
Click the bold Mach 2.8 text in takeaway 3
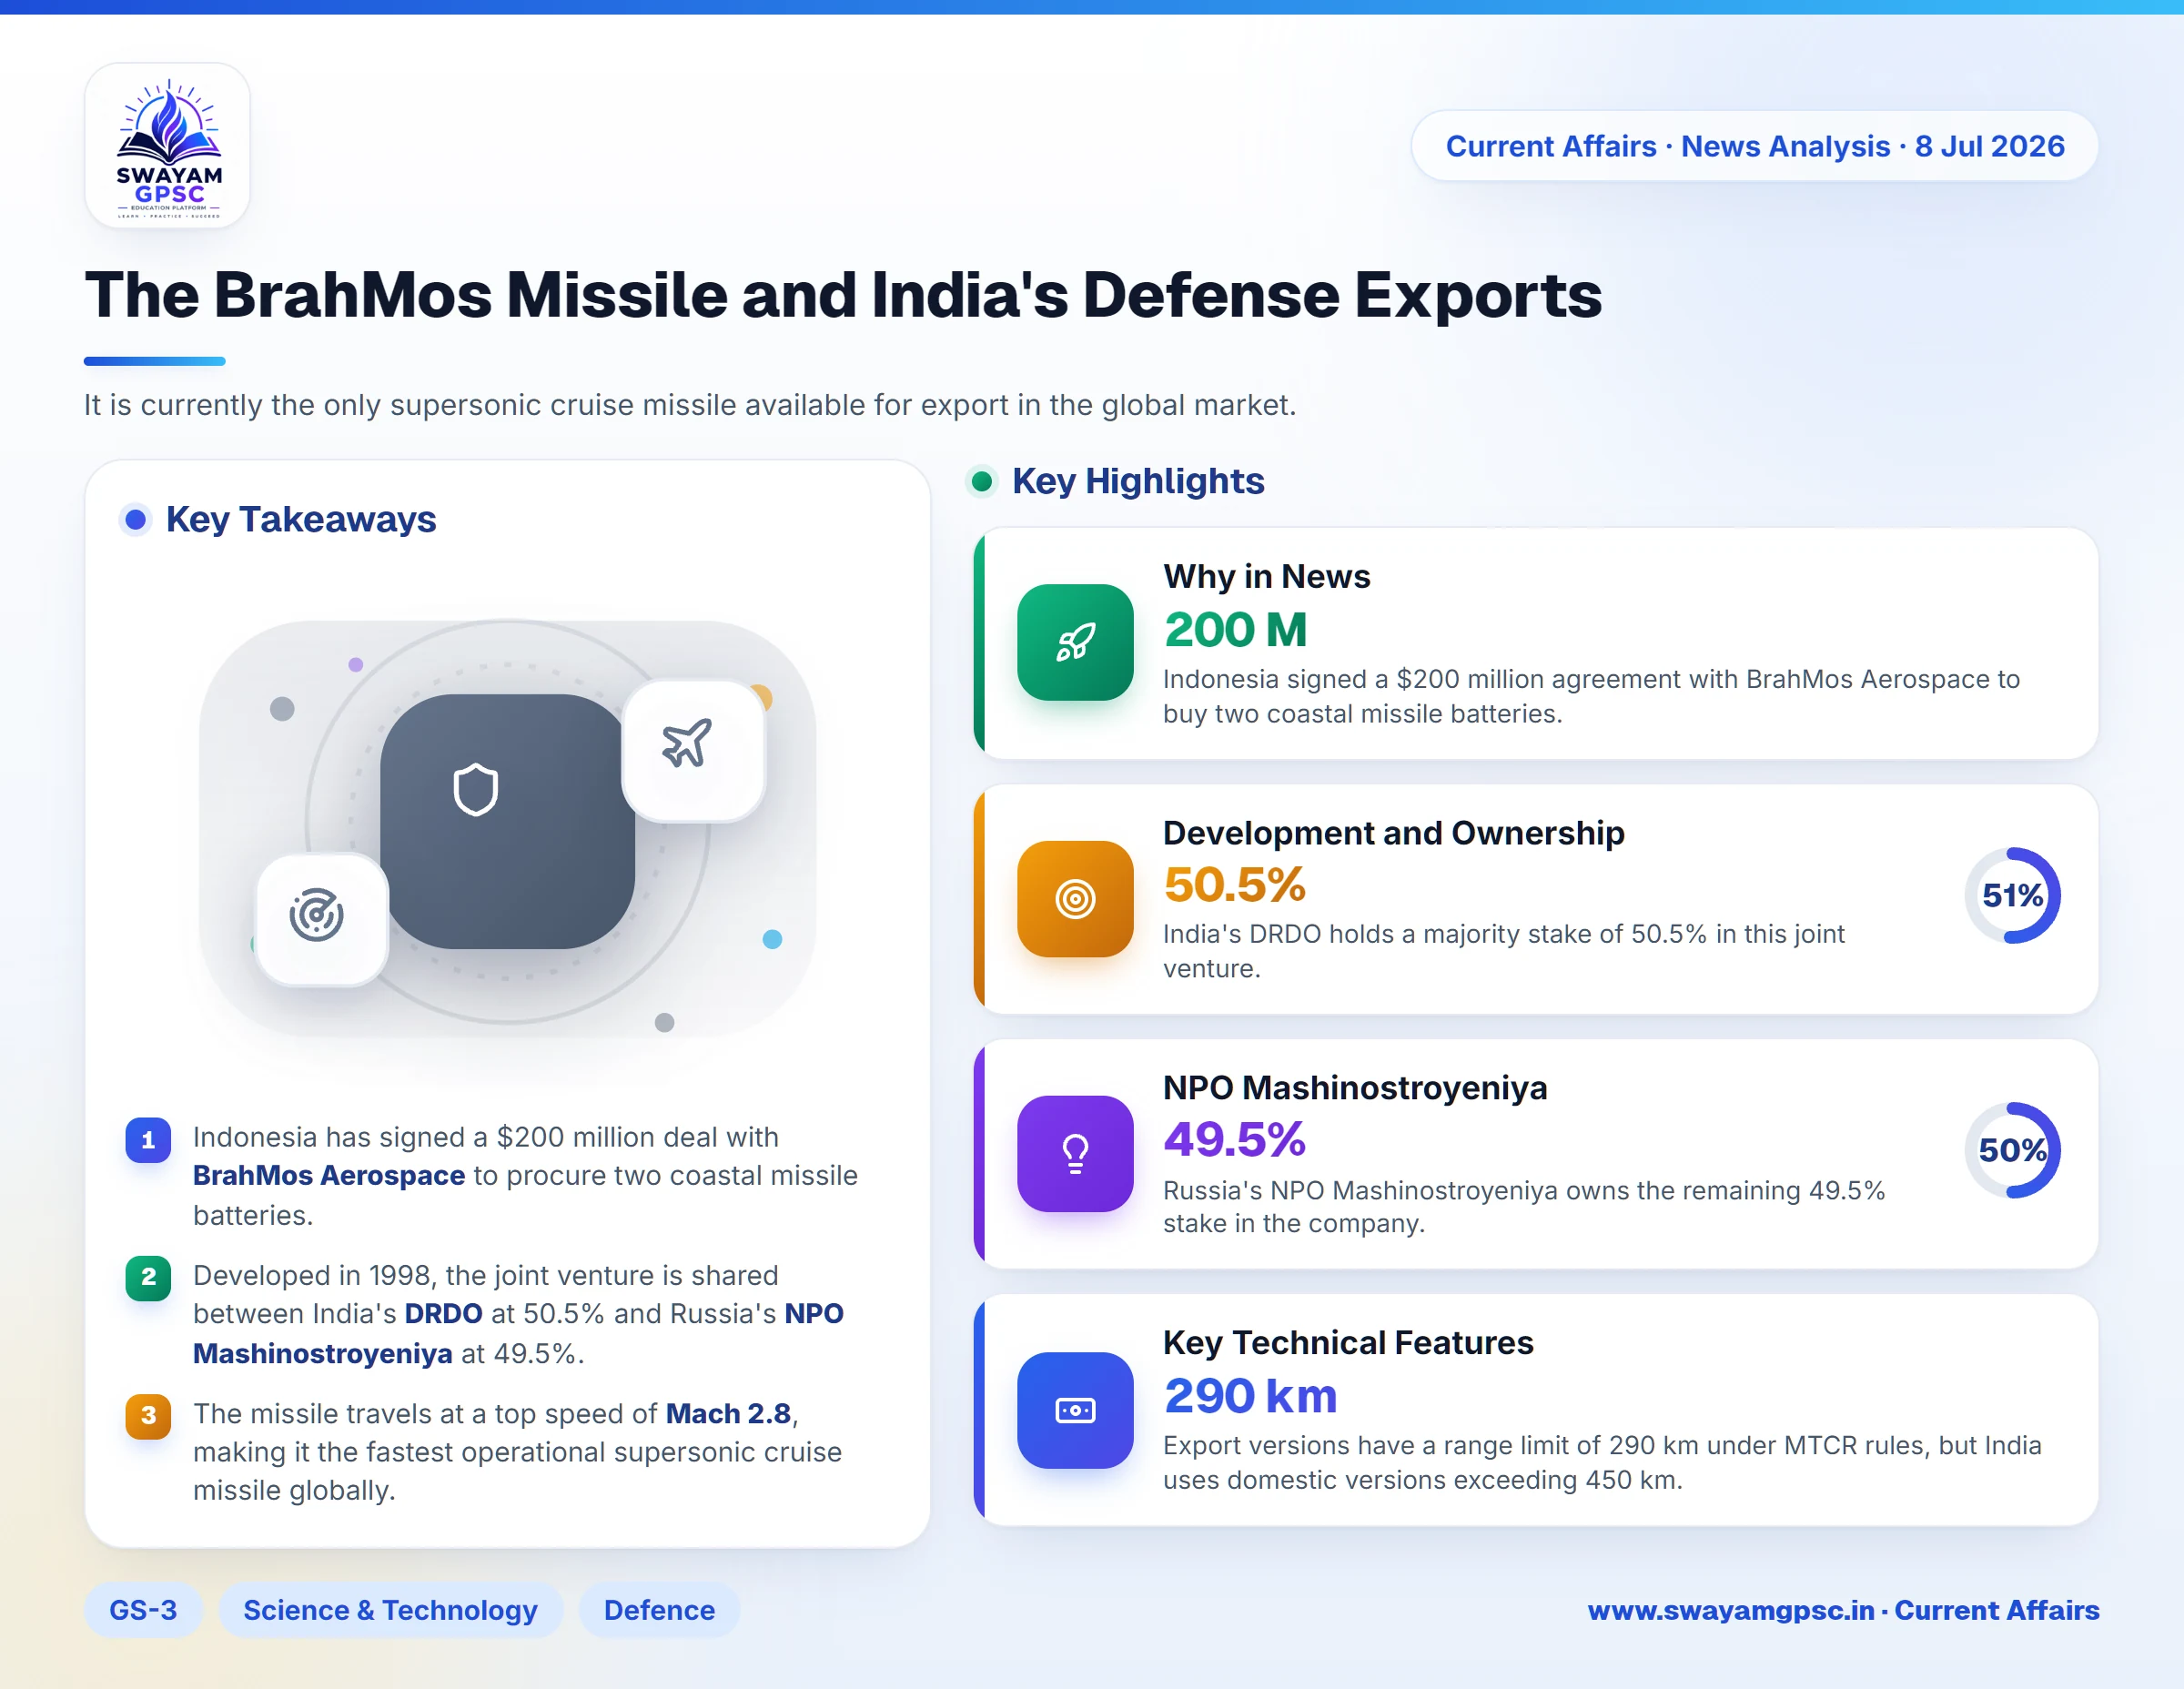(x=728, y=1413)
